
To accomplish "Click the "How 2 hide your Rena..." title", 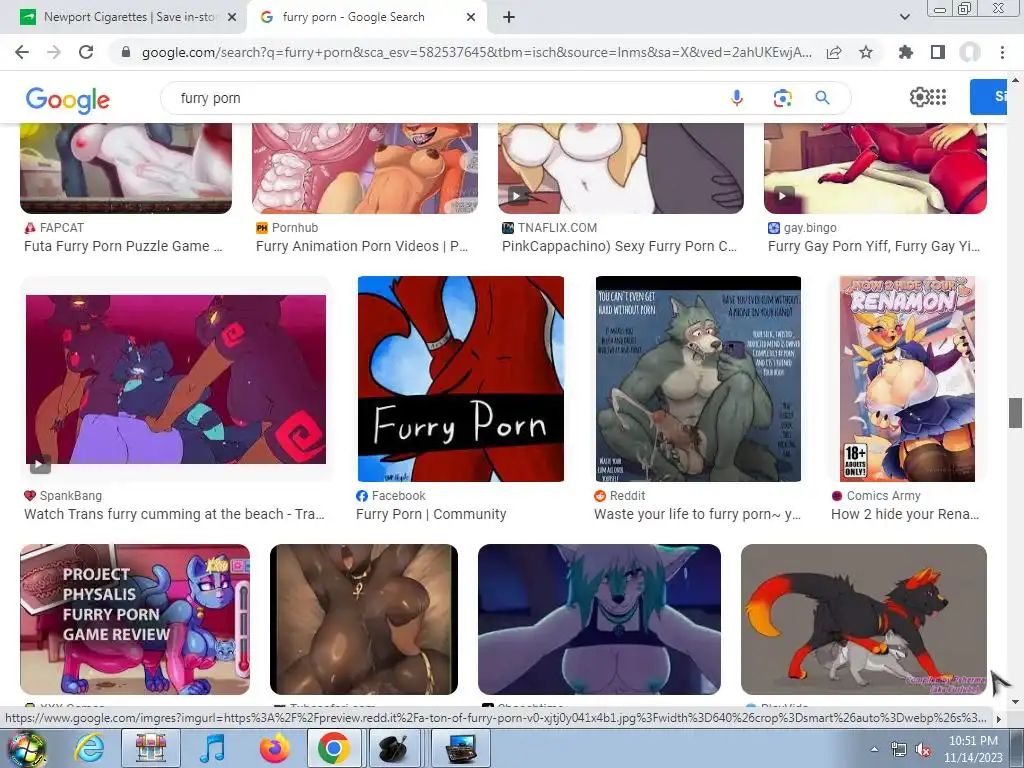I will pyautogui.click(x=905, y=514).
